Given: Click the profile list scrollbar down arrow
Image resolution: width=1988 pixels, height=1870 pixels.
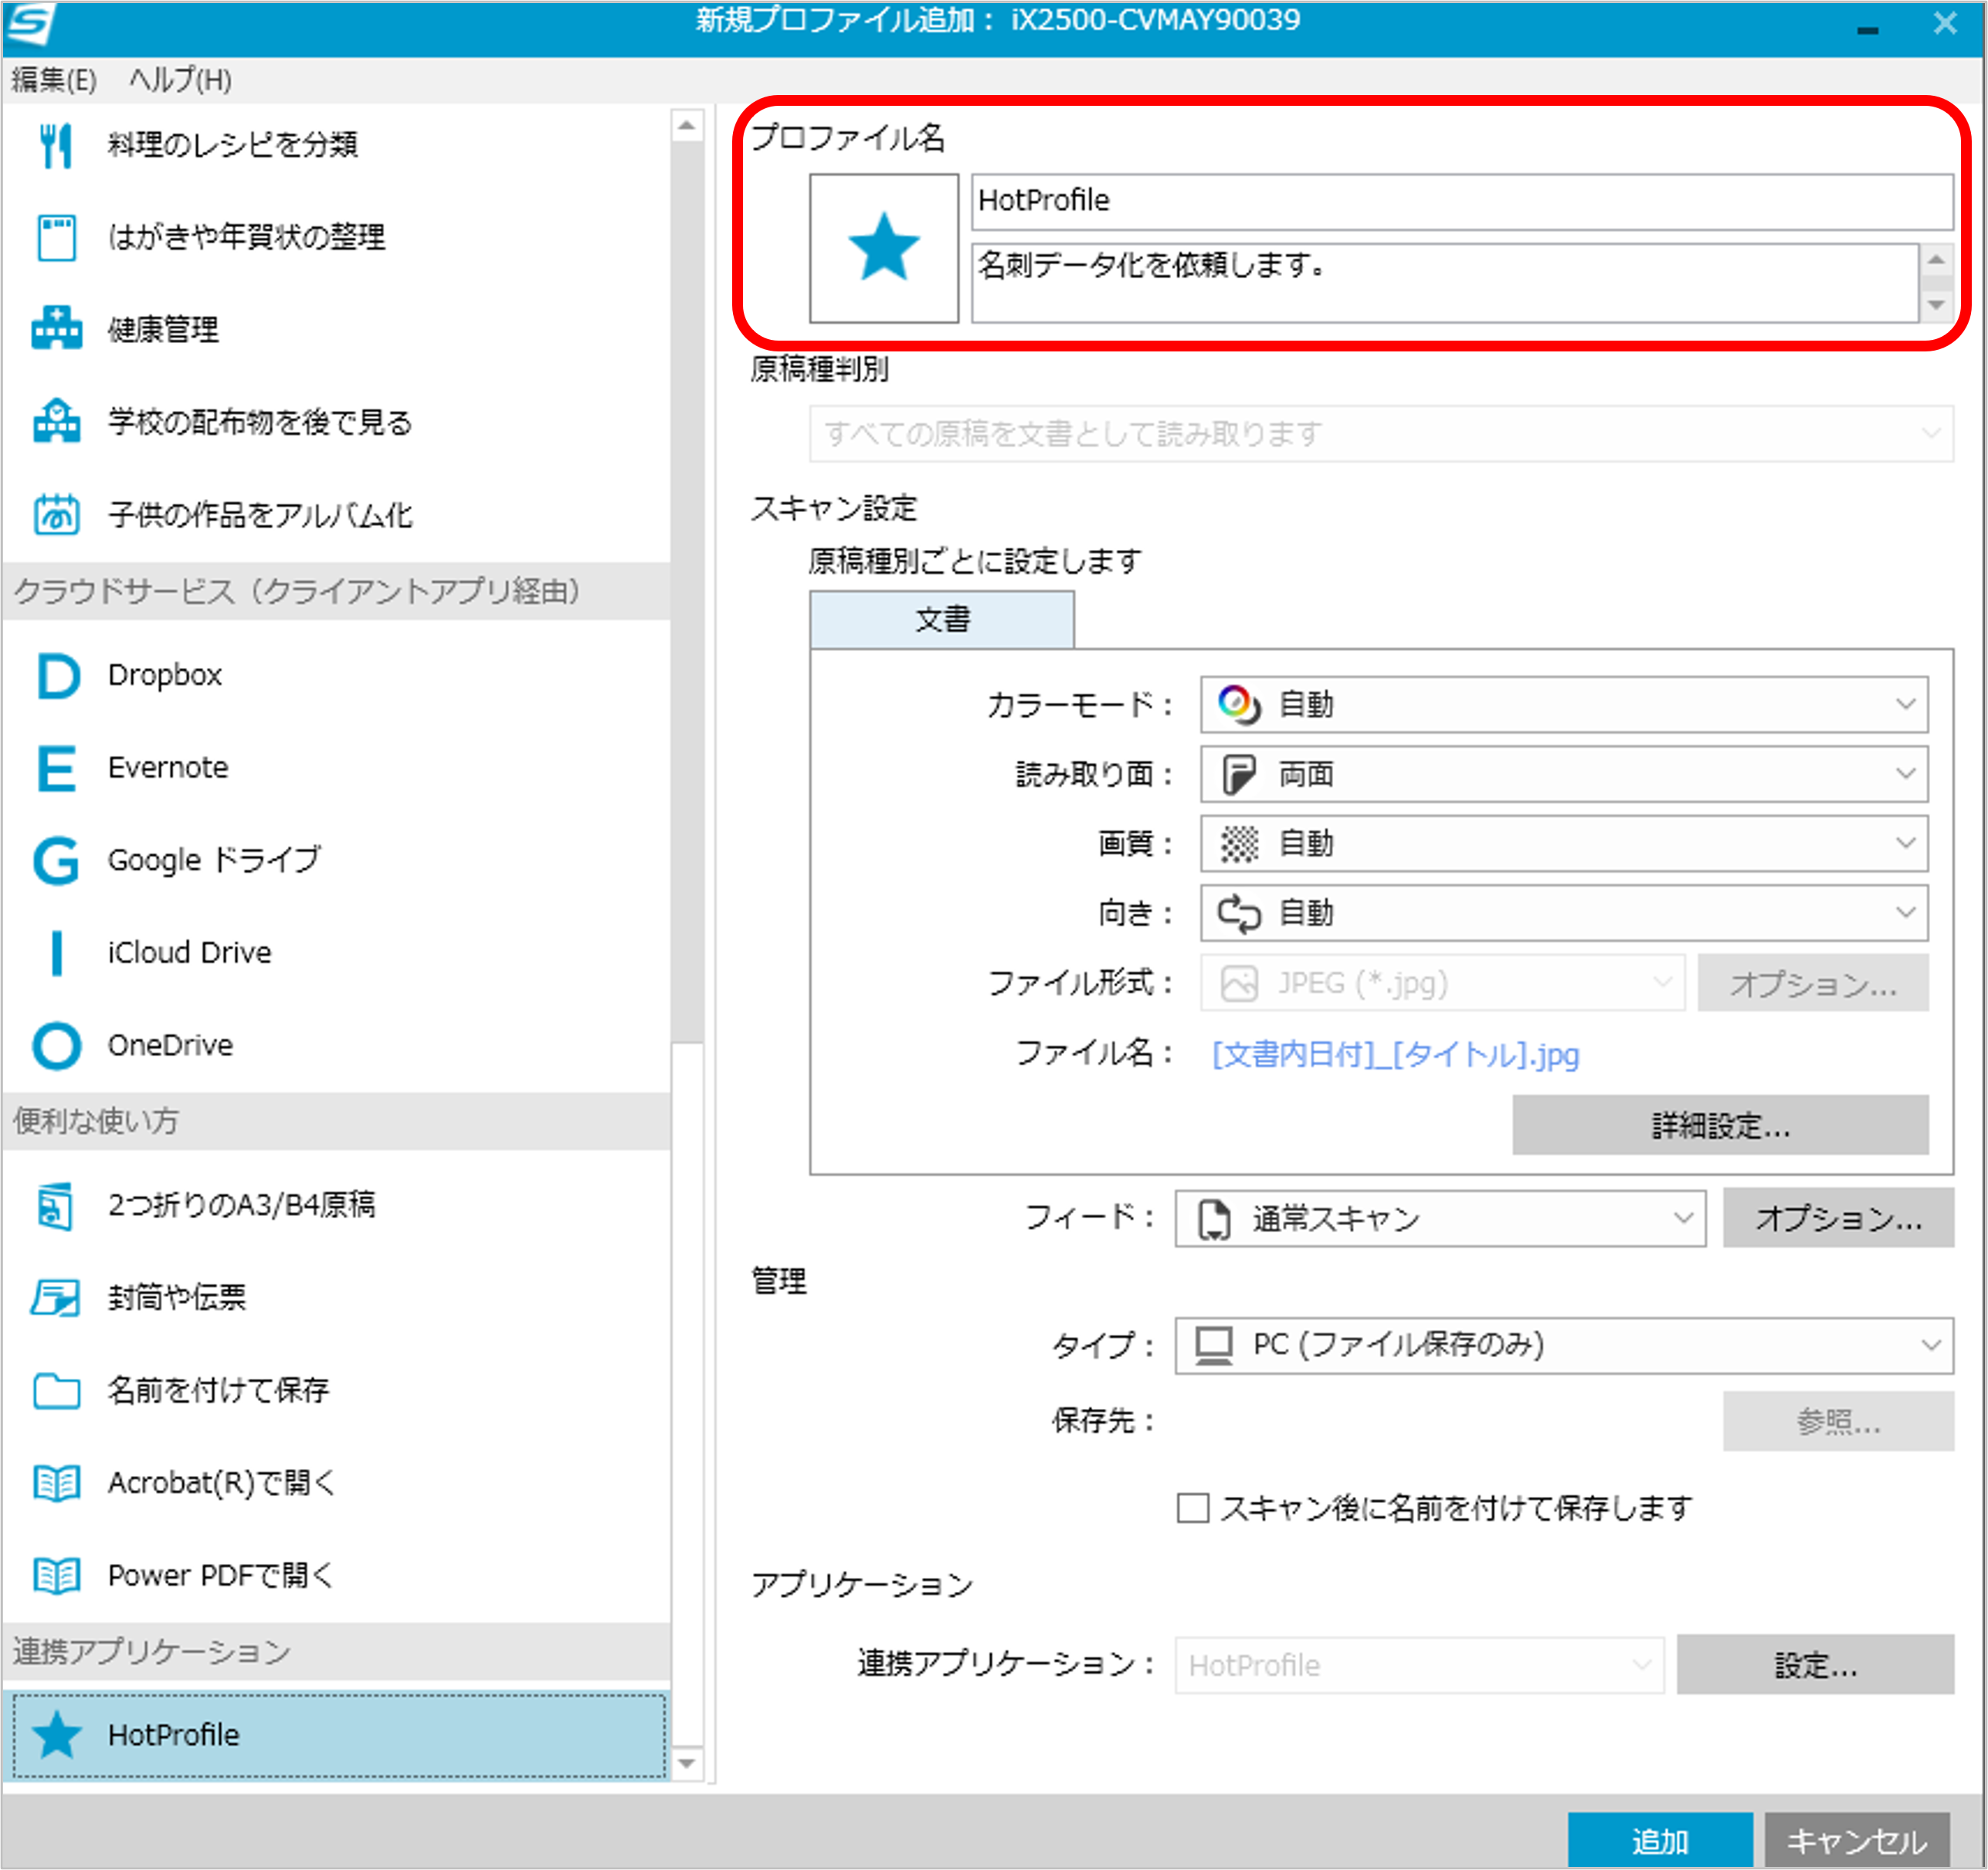Looking at the screenshot, I should tap(687, 1763).
